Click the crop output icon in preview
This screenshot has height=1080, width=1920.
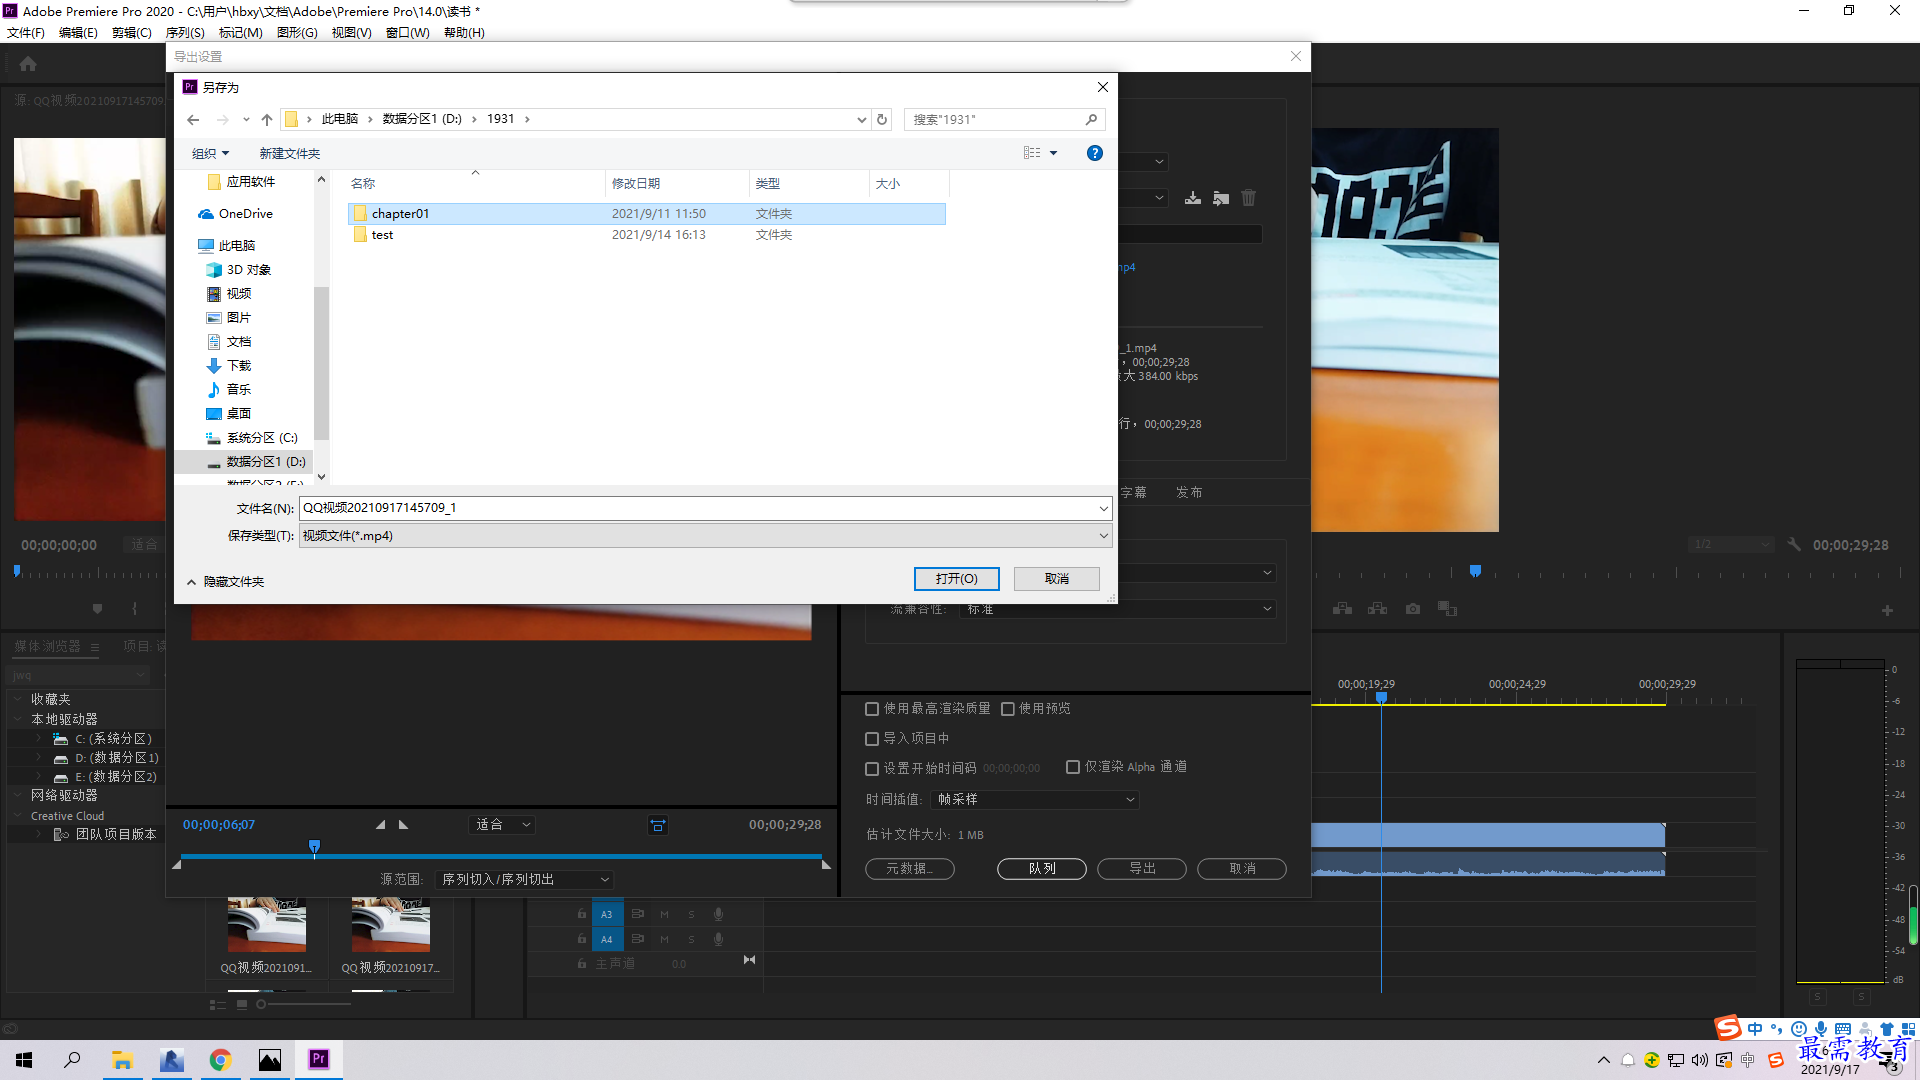pyautogui.click(x=658, y=825)
